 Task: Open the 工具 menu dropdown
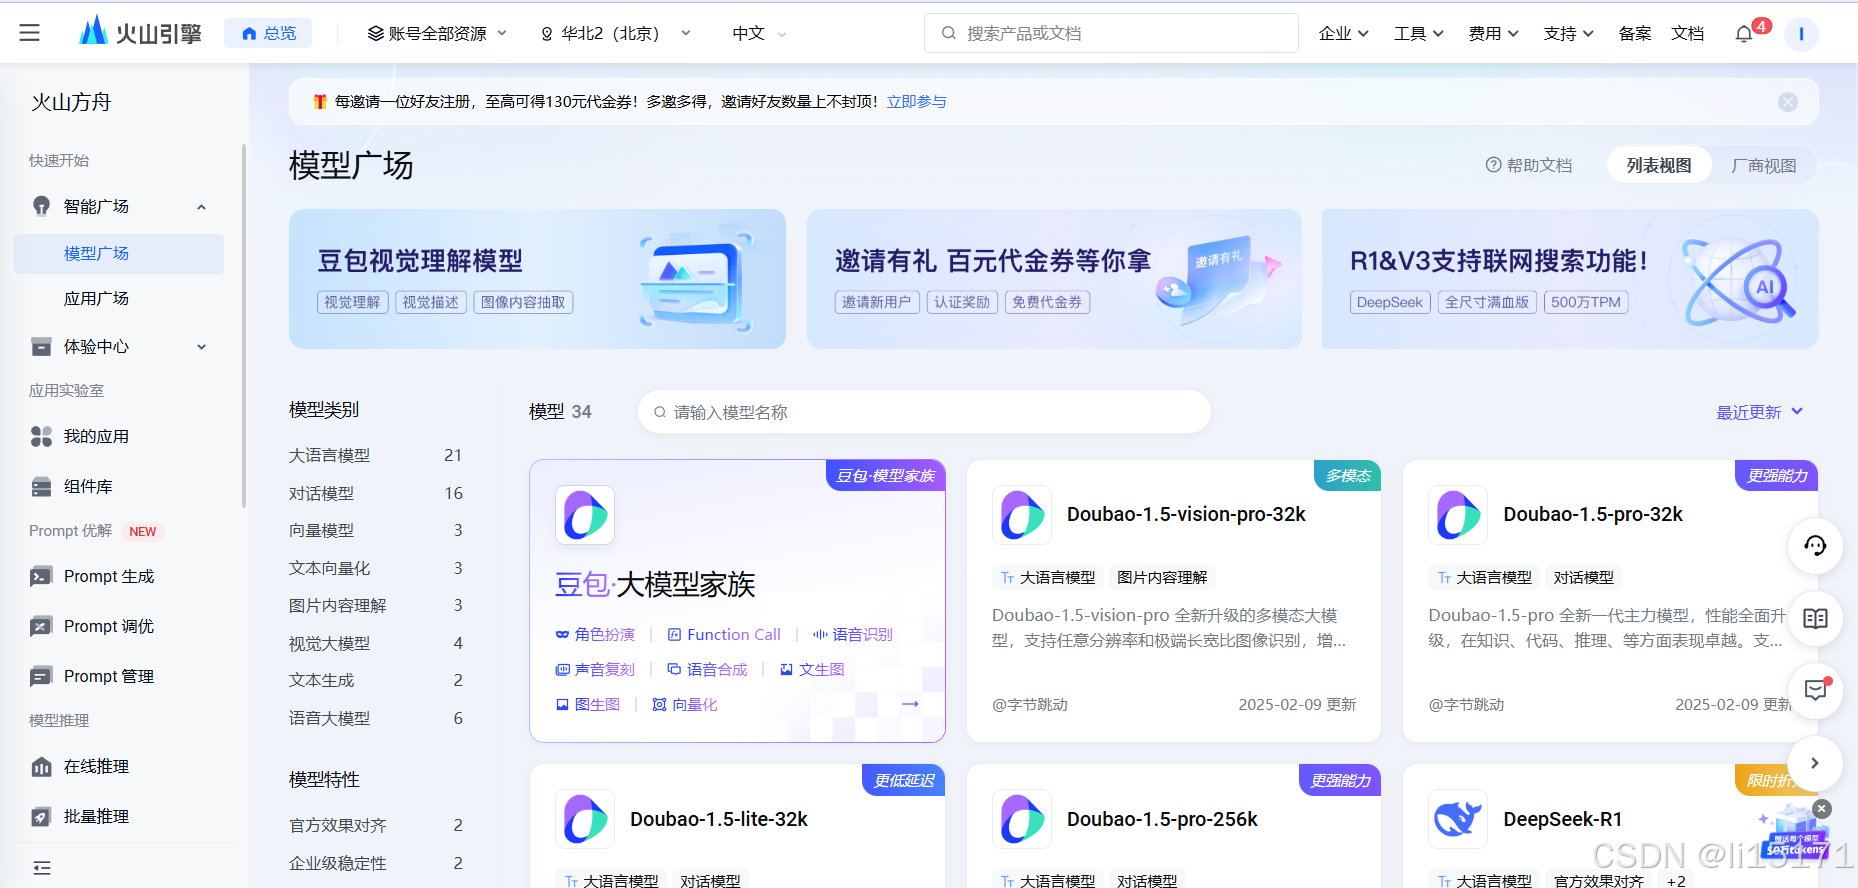(1418, 33)
